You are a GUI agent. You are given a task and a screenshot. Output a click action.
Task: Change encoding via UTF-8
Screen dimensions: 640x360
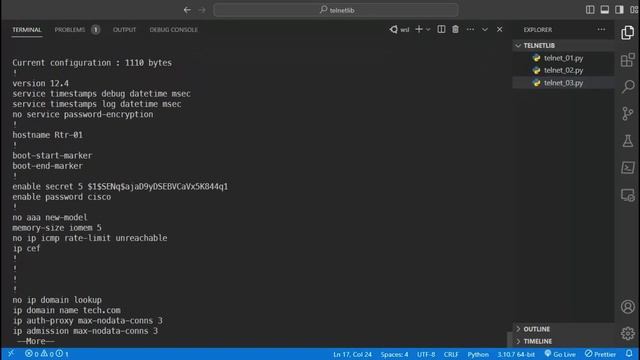point(426,354)
